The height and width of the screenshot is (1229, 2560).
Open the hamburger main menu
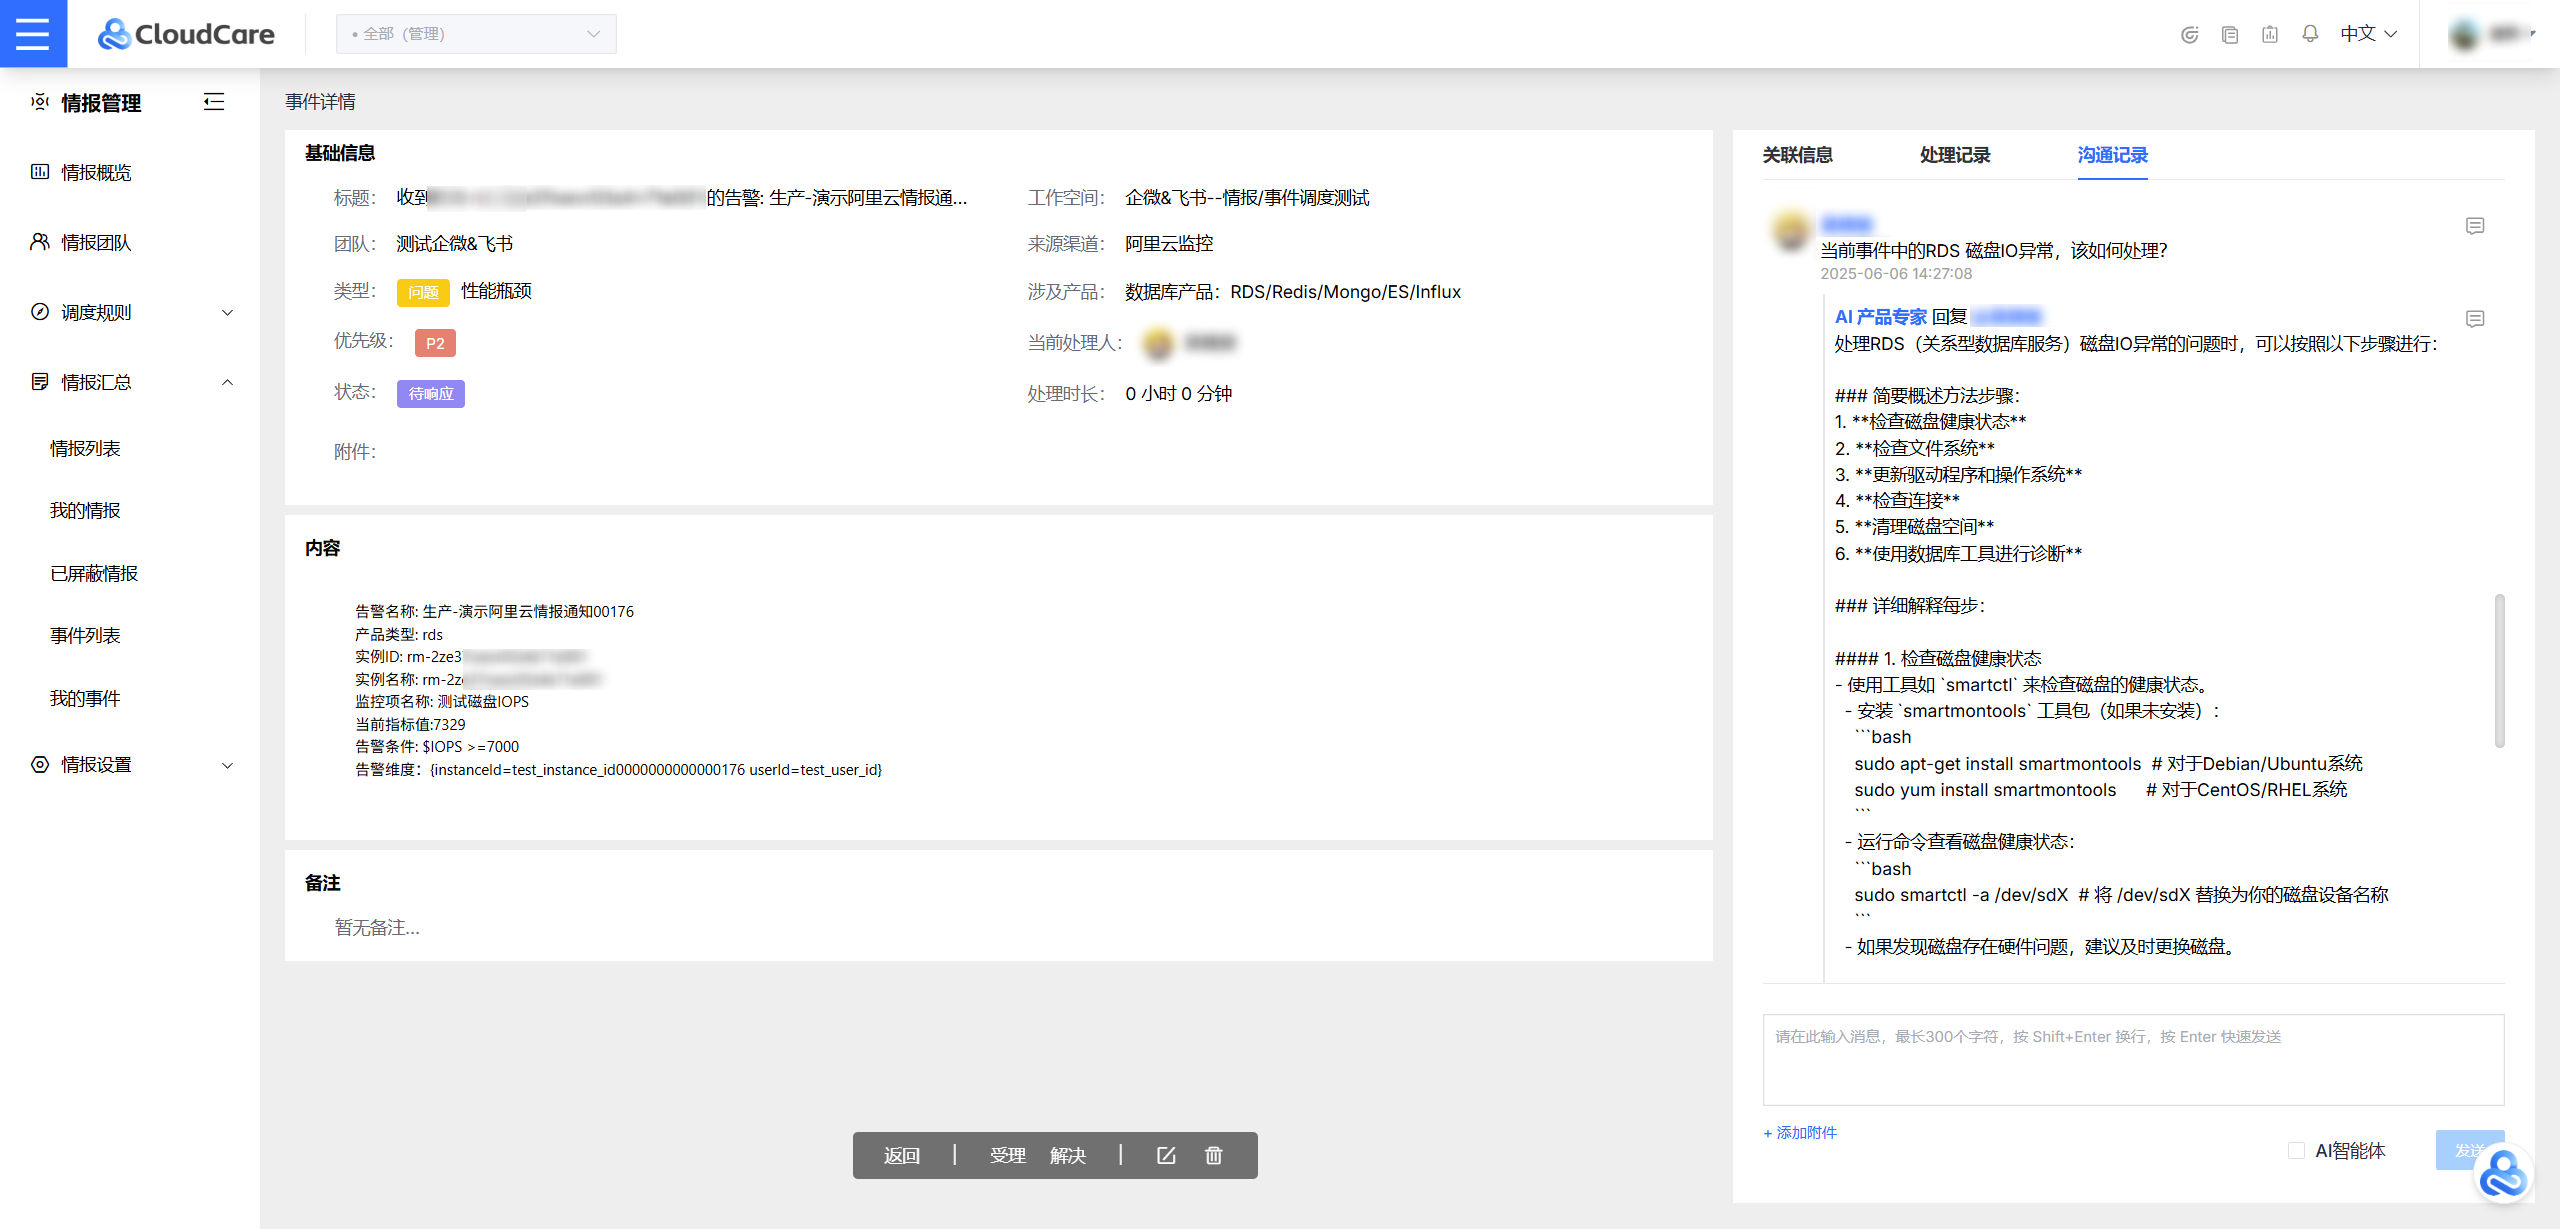point(33,33)
